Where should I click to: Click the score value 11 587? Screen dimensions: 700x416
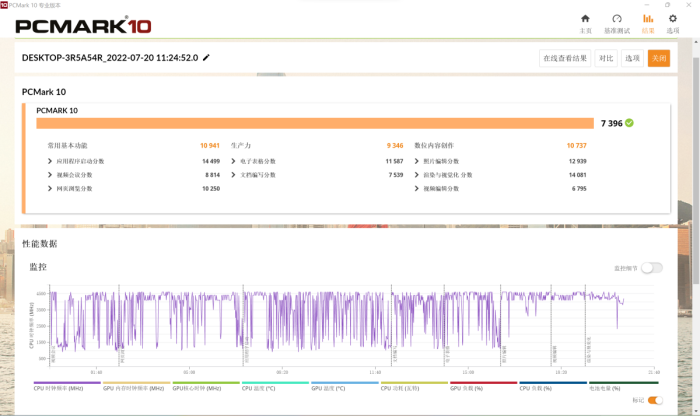click(x=394, y=161)
